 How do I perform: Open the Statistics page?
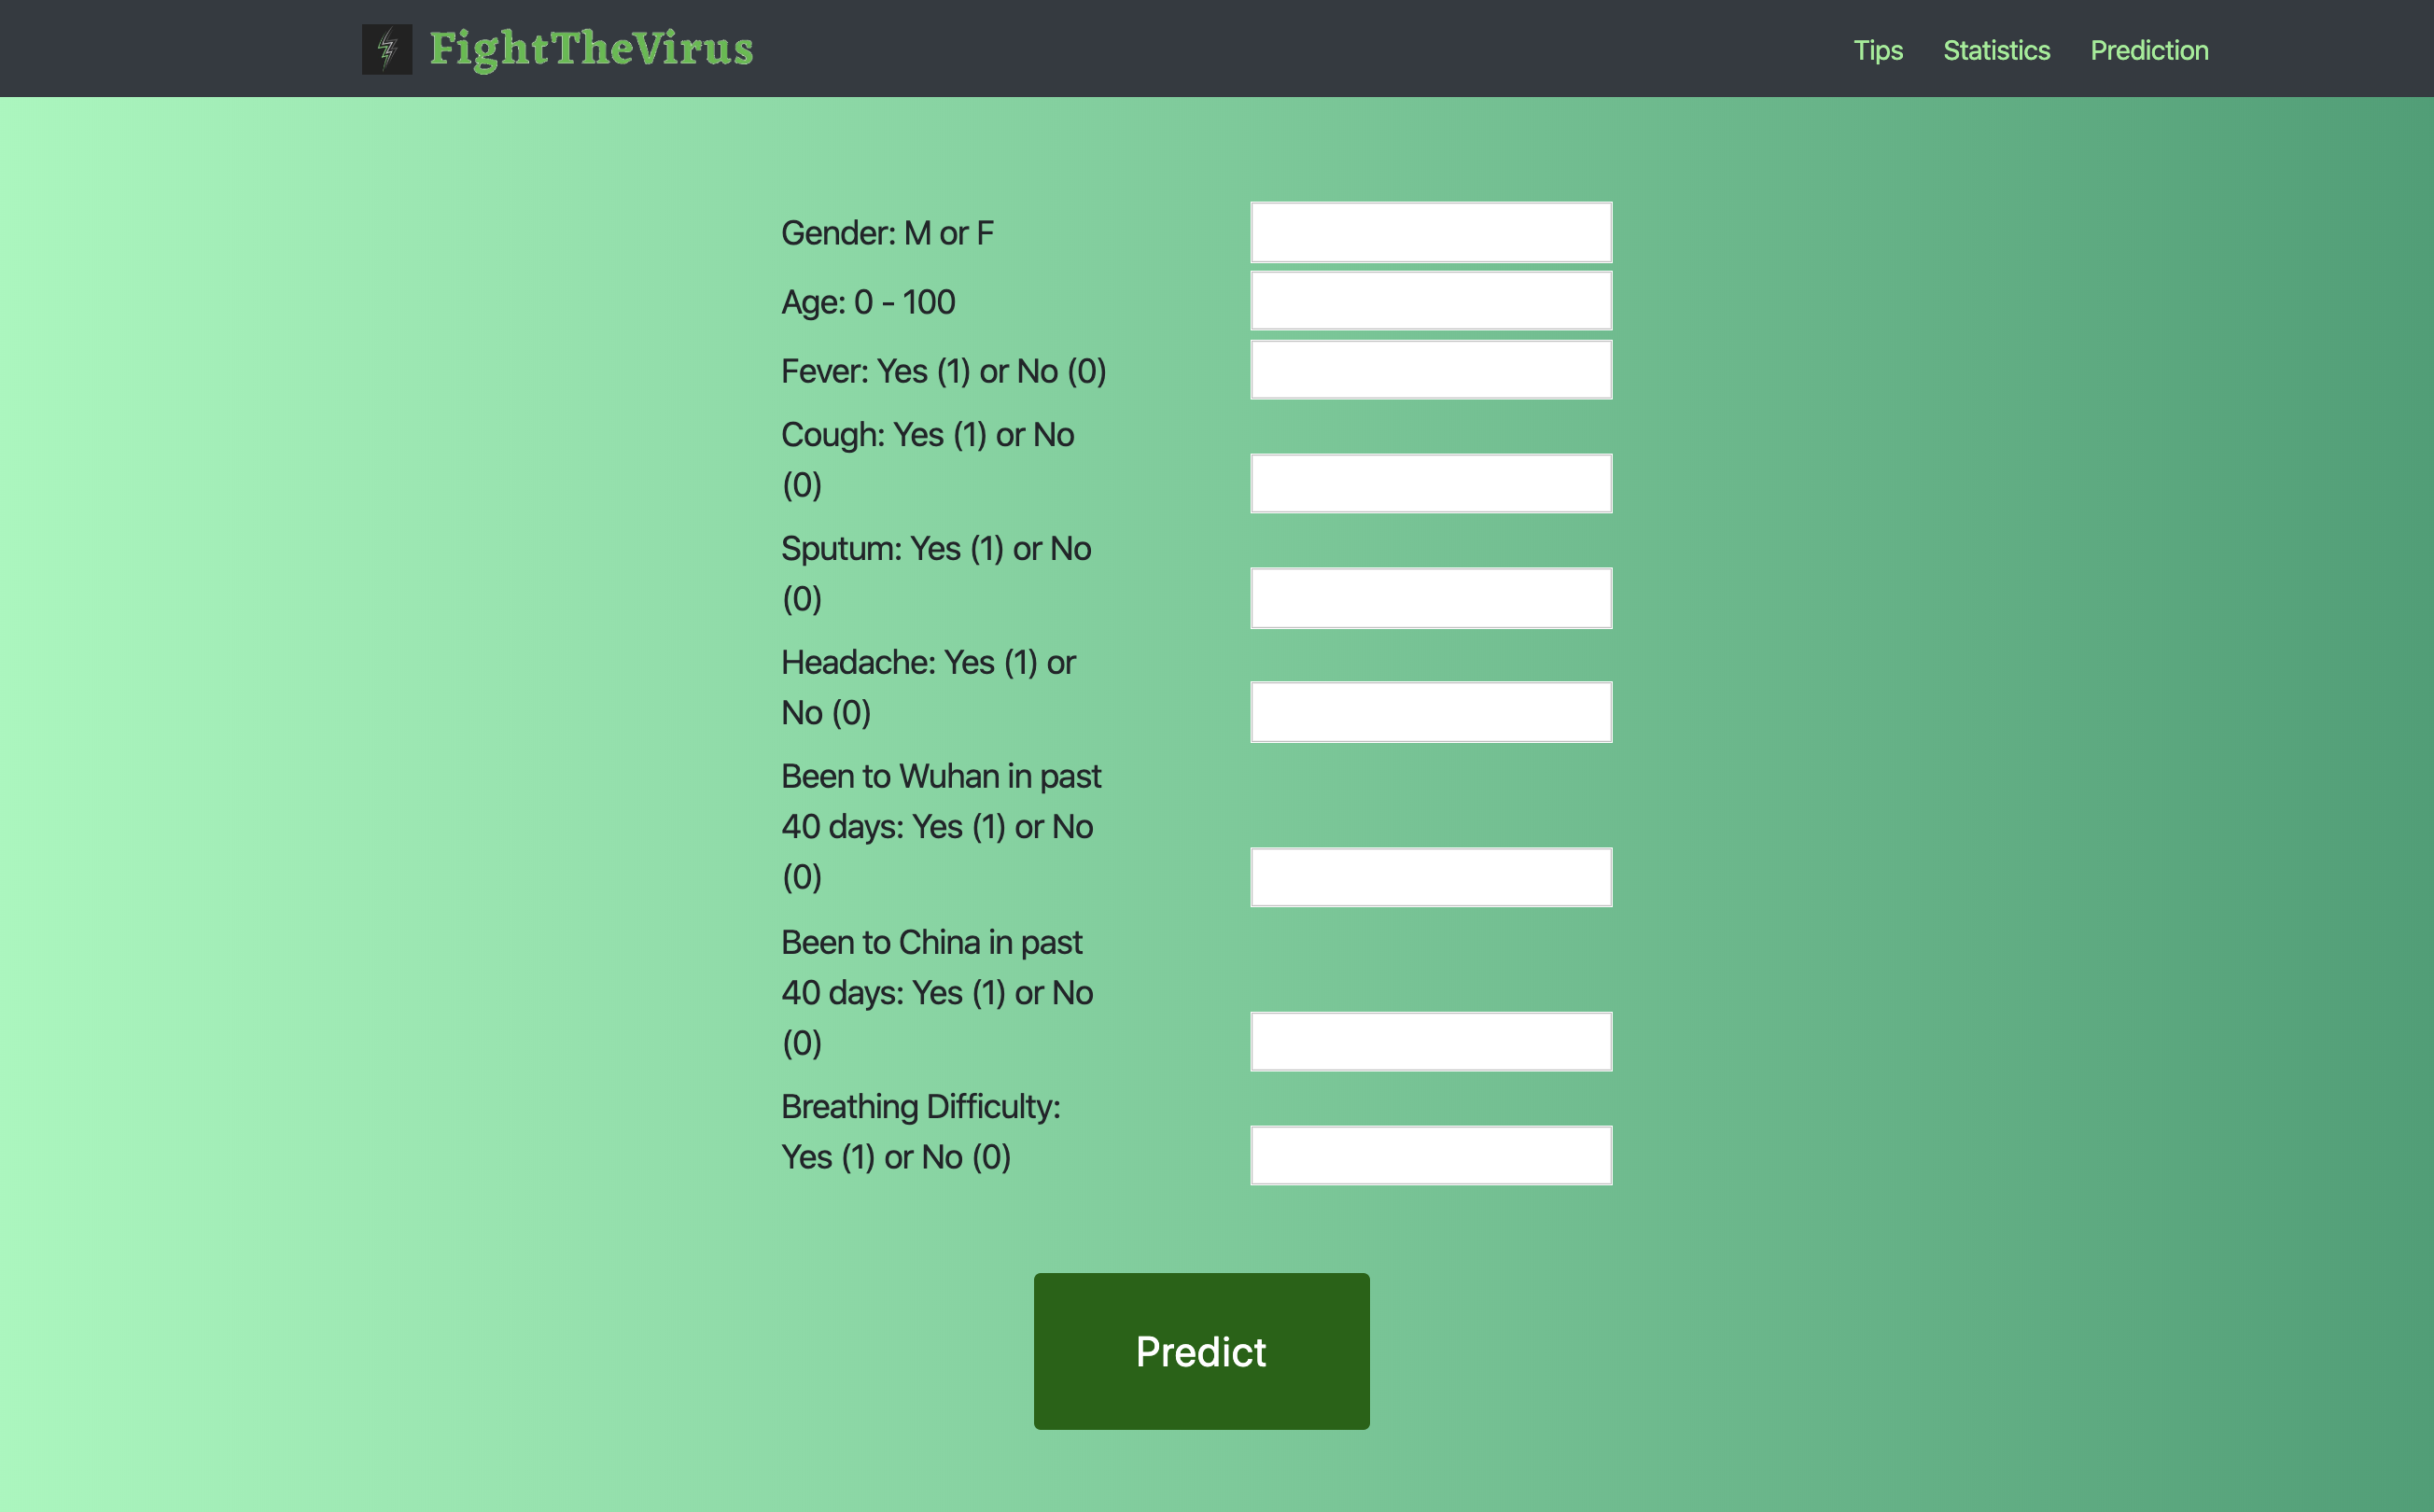[x=1995, y=50]
